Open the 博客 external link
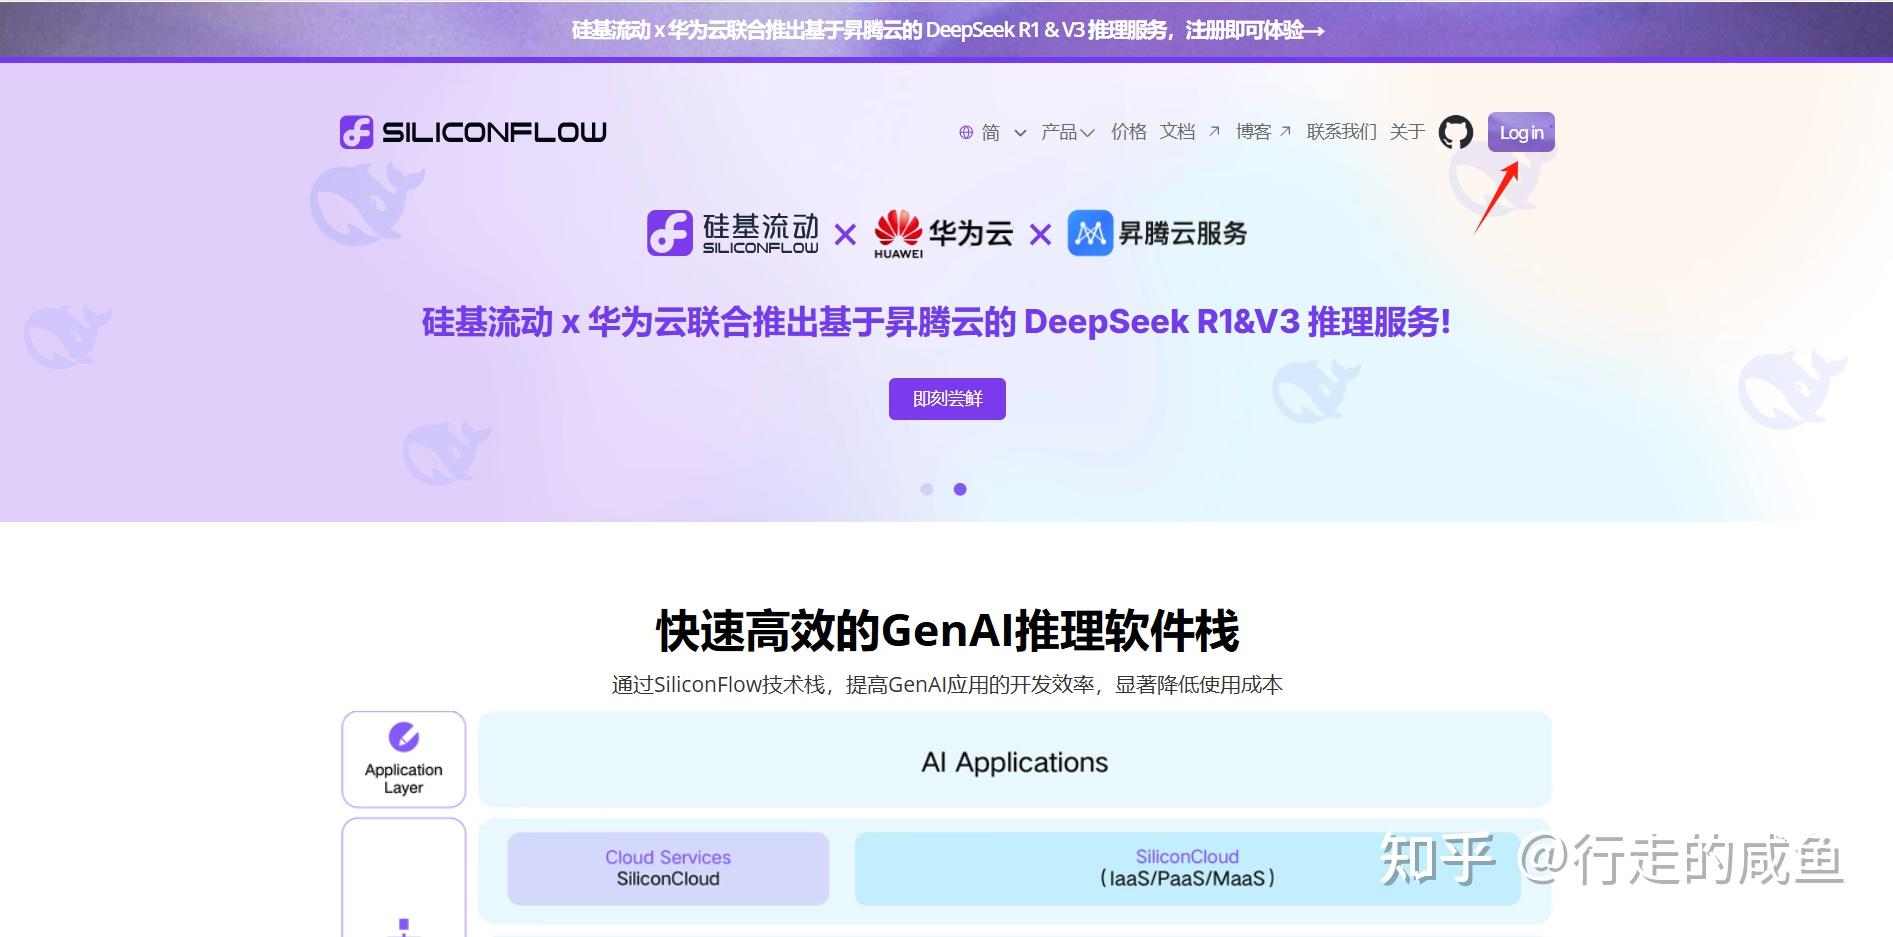This screenshot has width=1893, height=937. click(1263, 132)
